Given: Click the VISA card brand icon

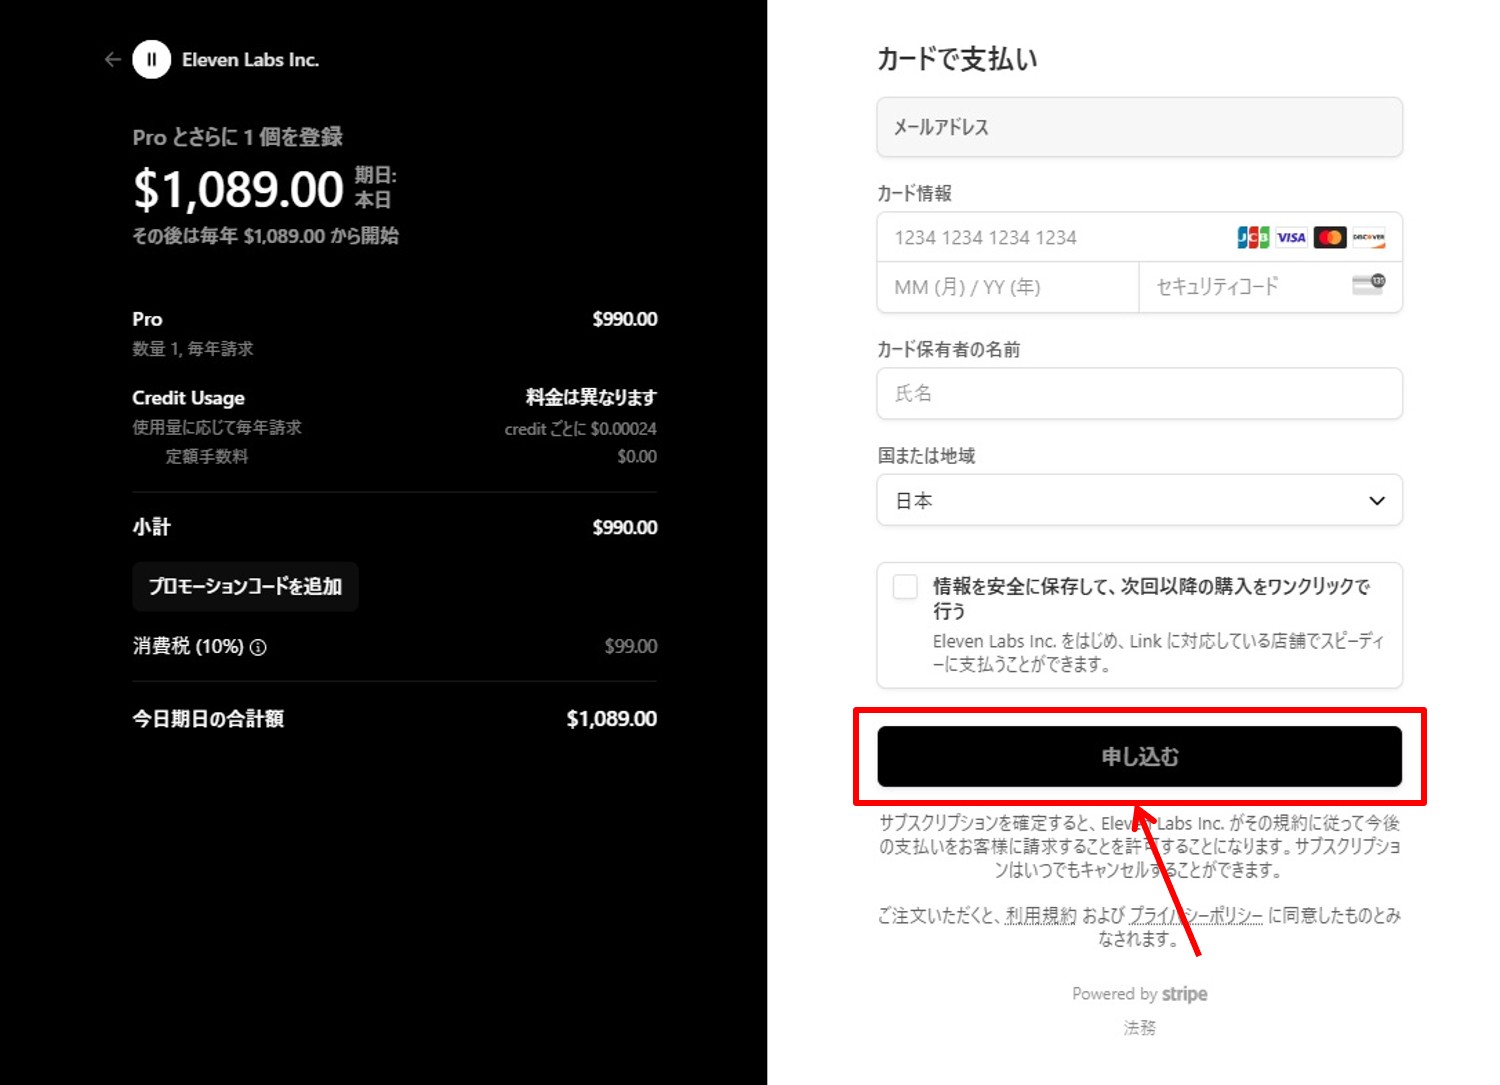Looking at the screenshot, I should [x=1291, y=237].
